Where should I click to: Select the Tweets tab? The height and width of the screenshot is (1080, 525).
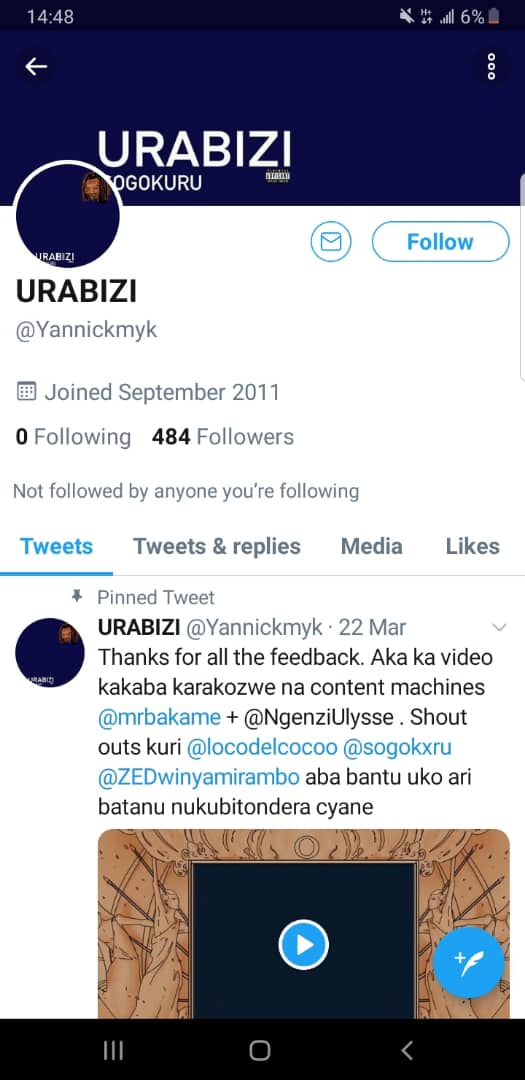click(56, 546)
